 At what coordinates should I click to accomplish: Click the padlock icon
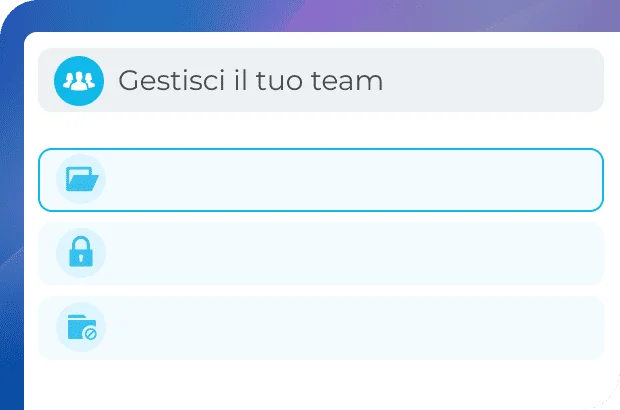81,253
